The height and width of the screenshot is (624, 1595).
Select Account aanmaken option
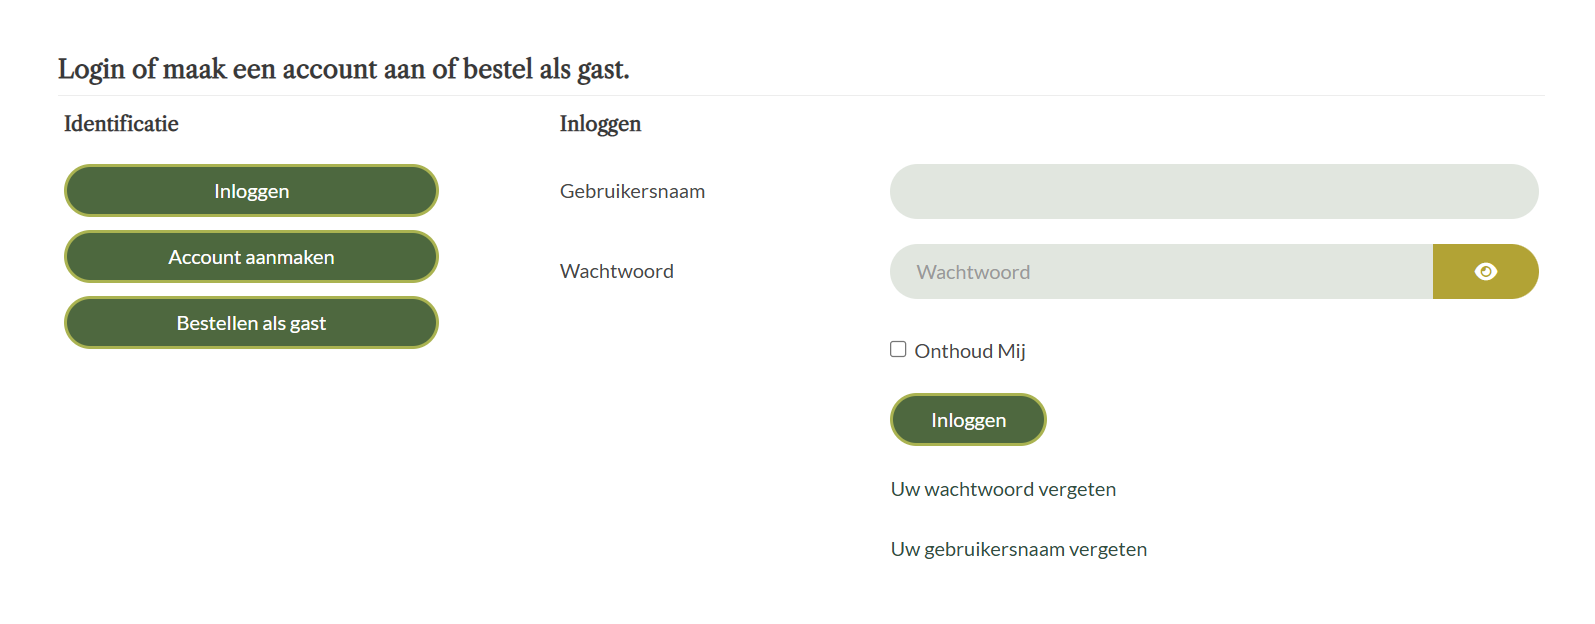tap(251, 257)
